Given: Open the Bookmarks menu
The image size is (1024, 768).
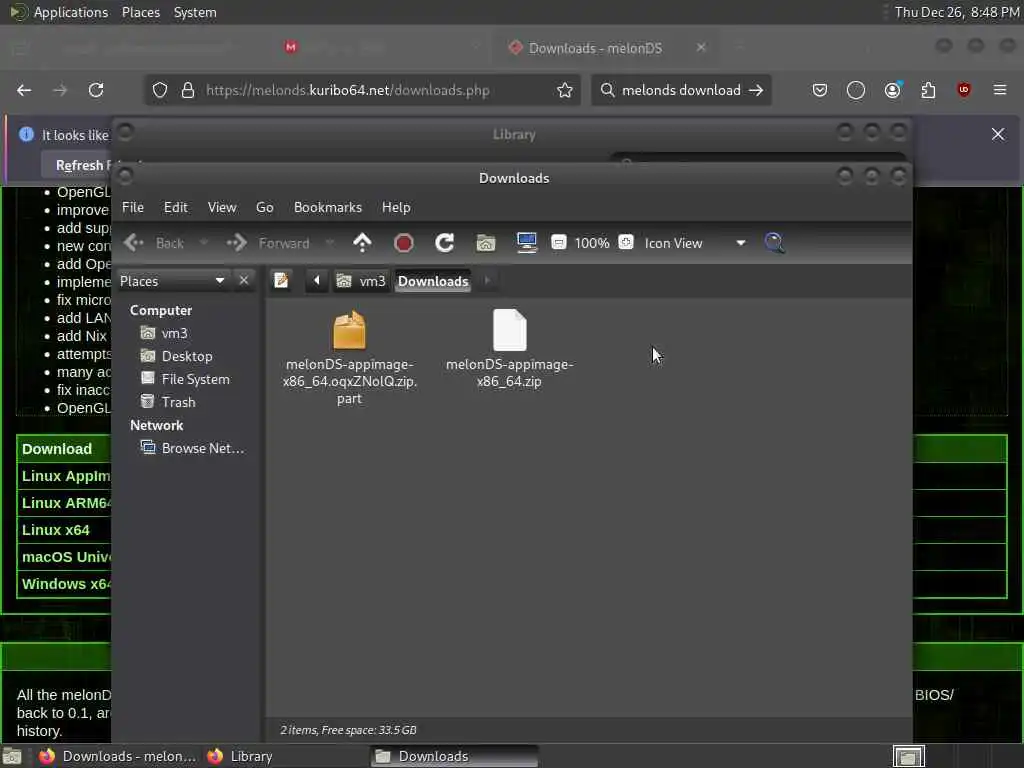Looking at the screenshot, I should (328, 207).
